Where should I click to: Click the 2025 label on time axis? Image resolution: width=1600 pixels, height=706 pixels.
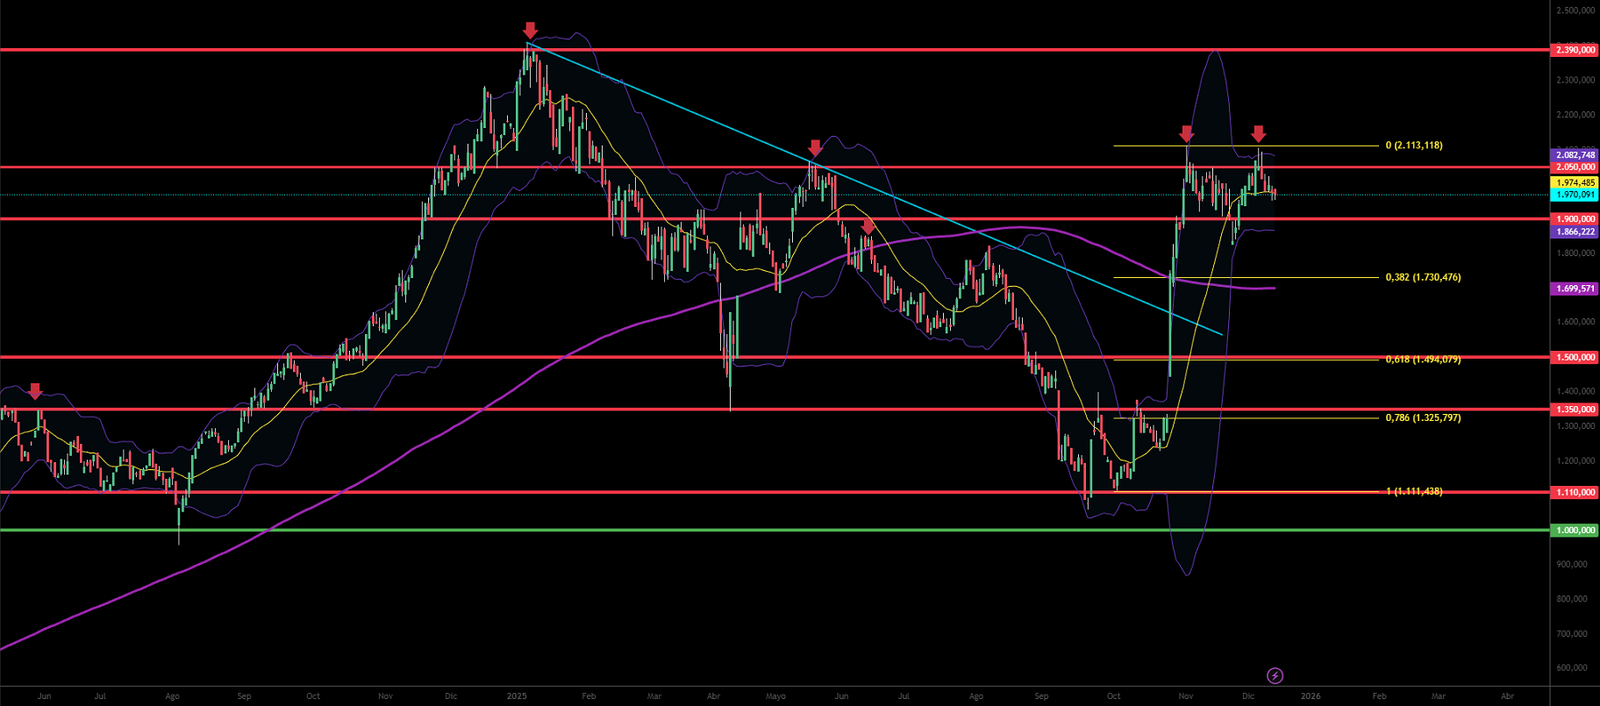[517, 696]
